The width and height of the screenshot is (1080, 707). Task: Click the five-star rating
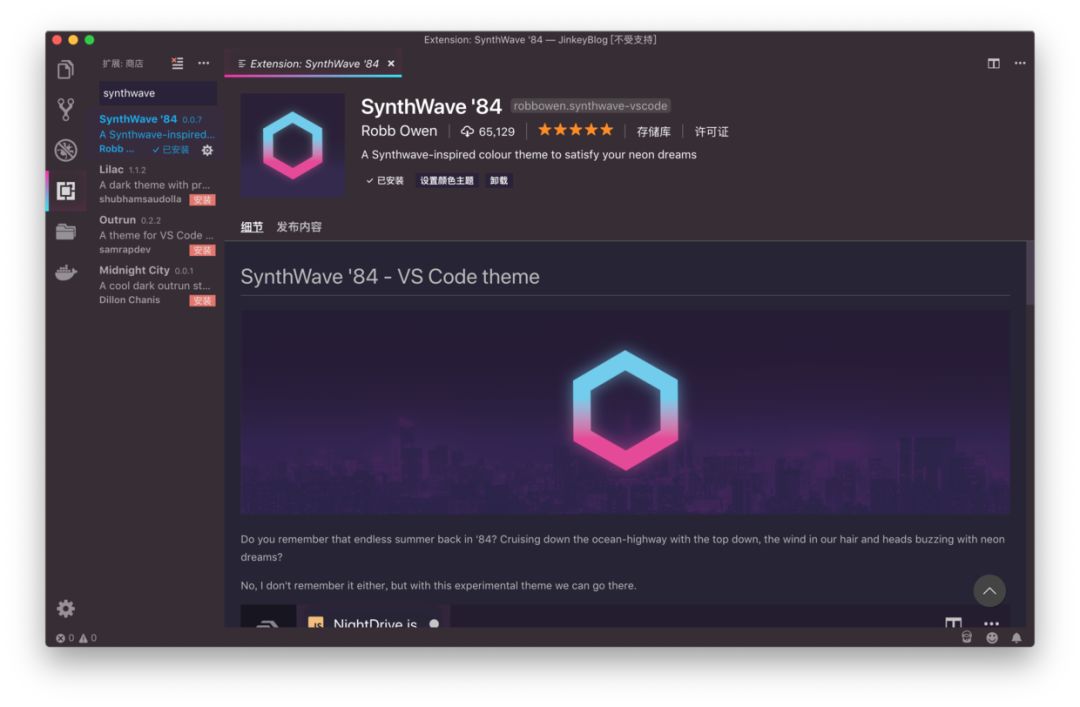click(x=575, y=130)
